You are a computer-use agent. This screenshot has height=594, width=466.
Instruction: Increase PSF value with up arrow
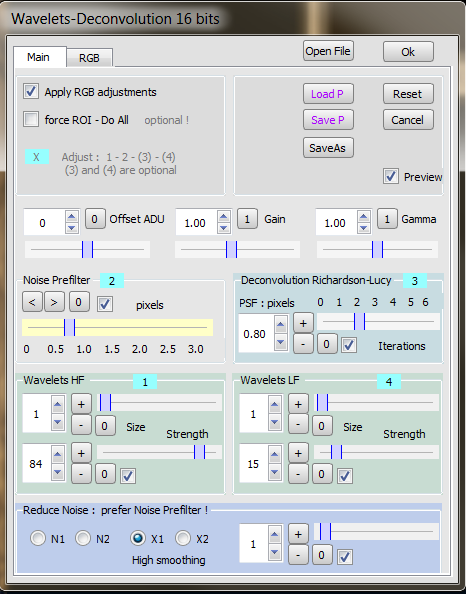[281, 325]
